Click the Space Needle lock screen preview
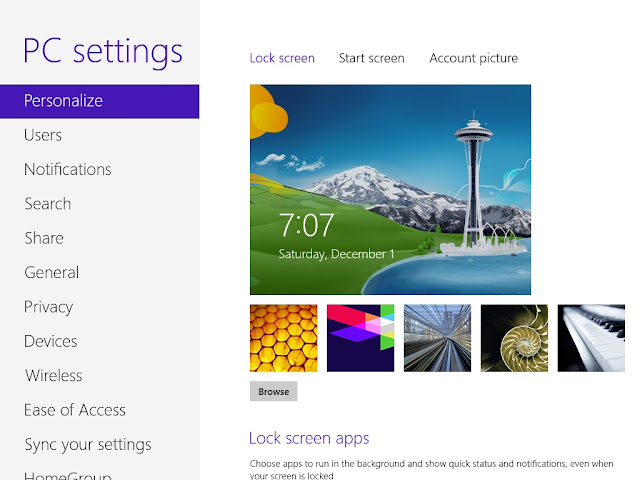The height and width of the screenshot is (480, 640). coord(391,190)
